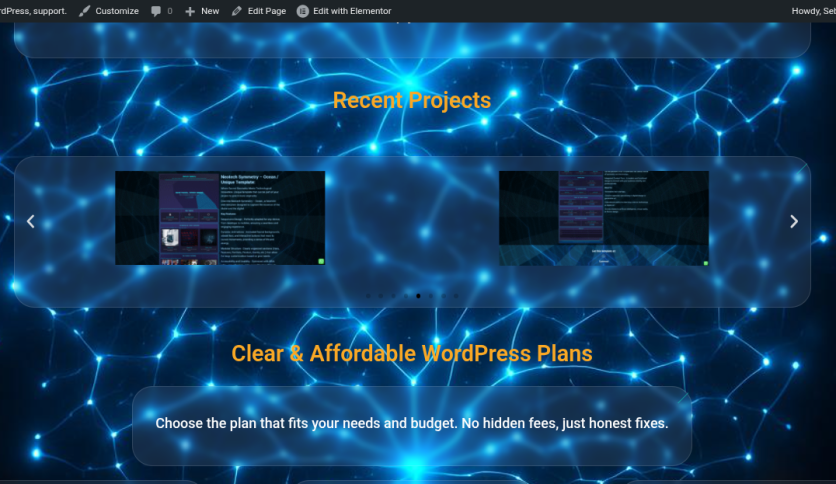This screenshot has height=484, width=836.
Task: Launch Edit with Elementor
Action: (344, 11)
